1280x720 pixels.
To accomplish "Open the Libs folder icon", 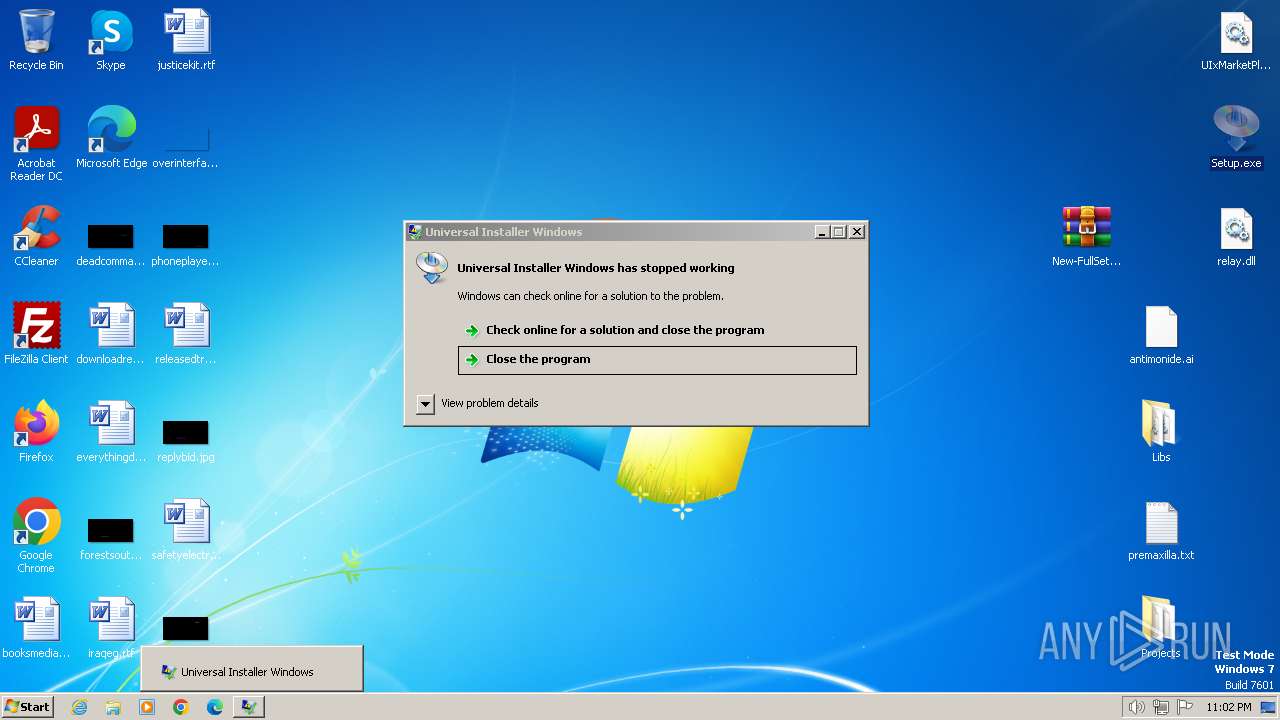I will [x=1161, y=431].
